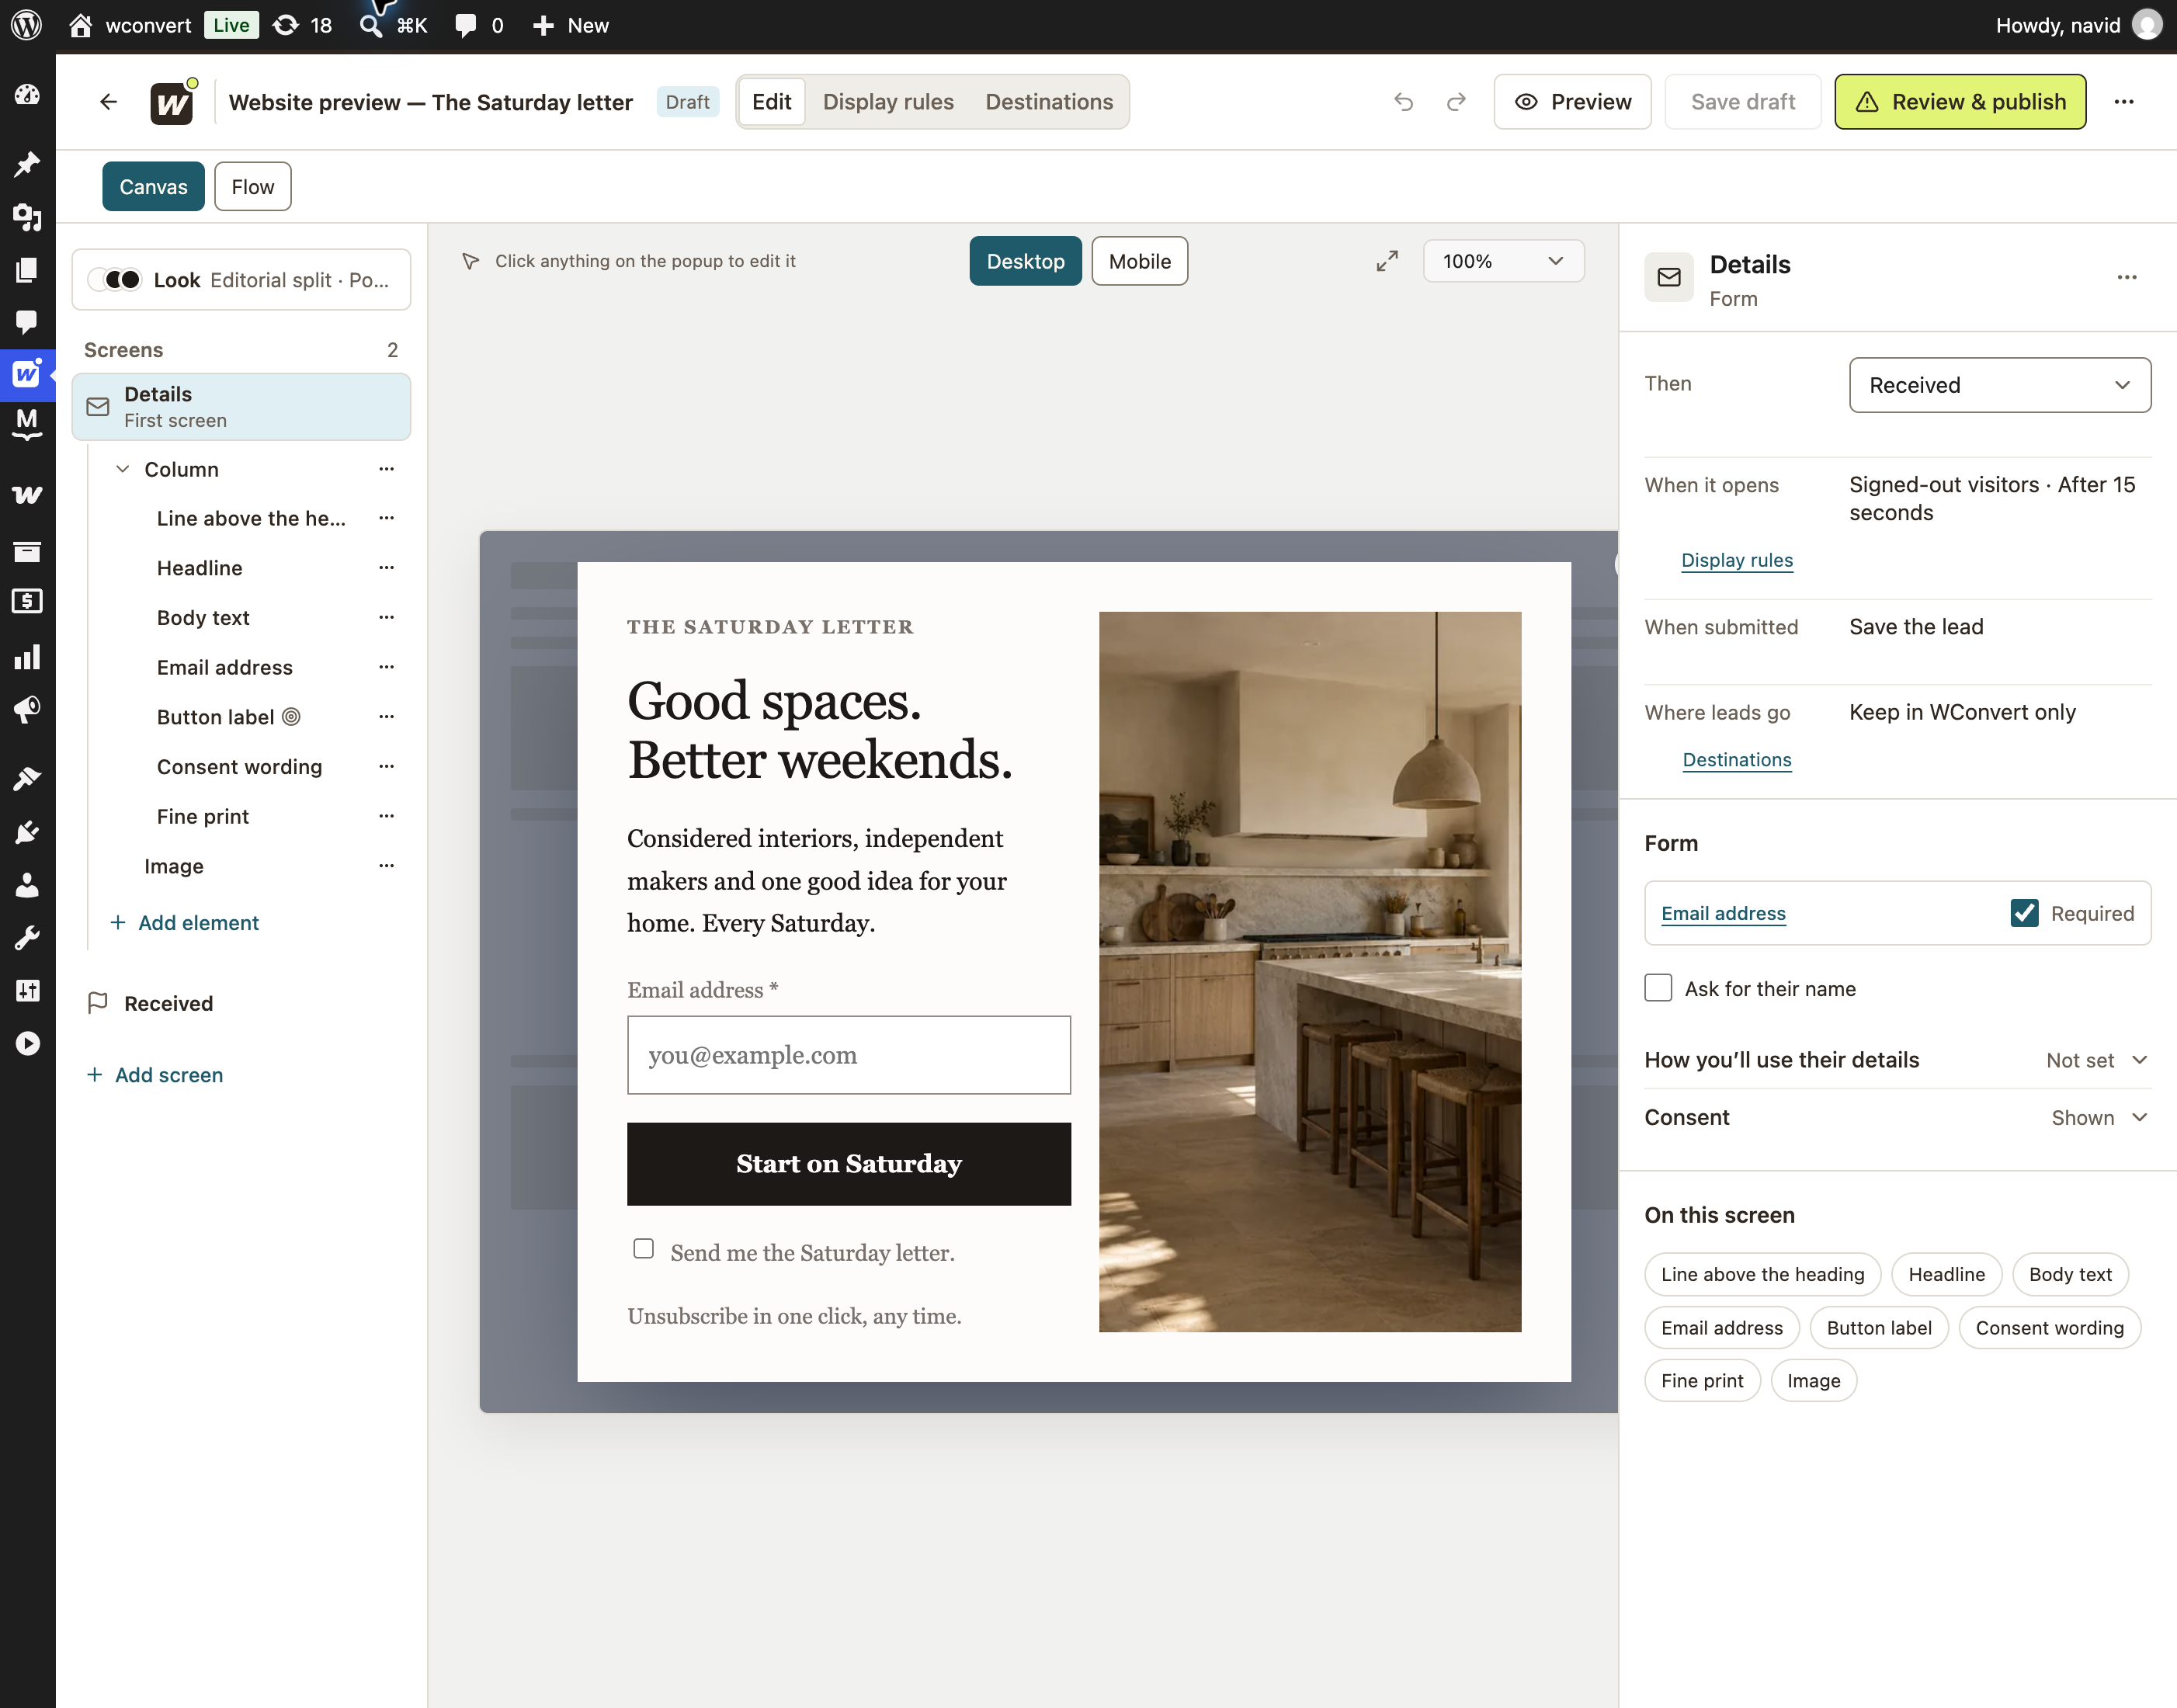Open the WConvert icon in the admin sidebar
2177x1708 pixels.
27,375
